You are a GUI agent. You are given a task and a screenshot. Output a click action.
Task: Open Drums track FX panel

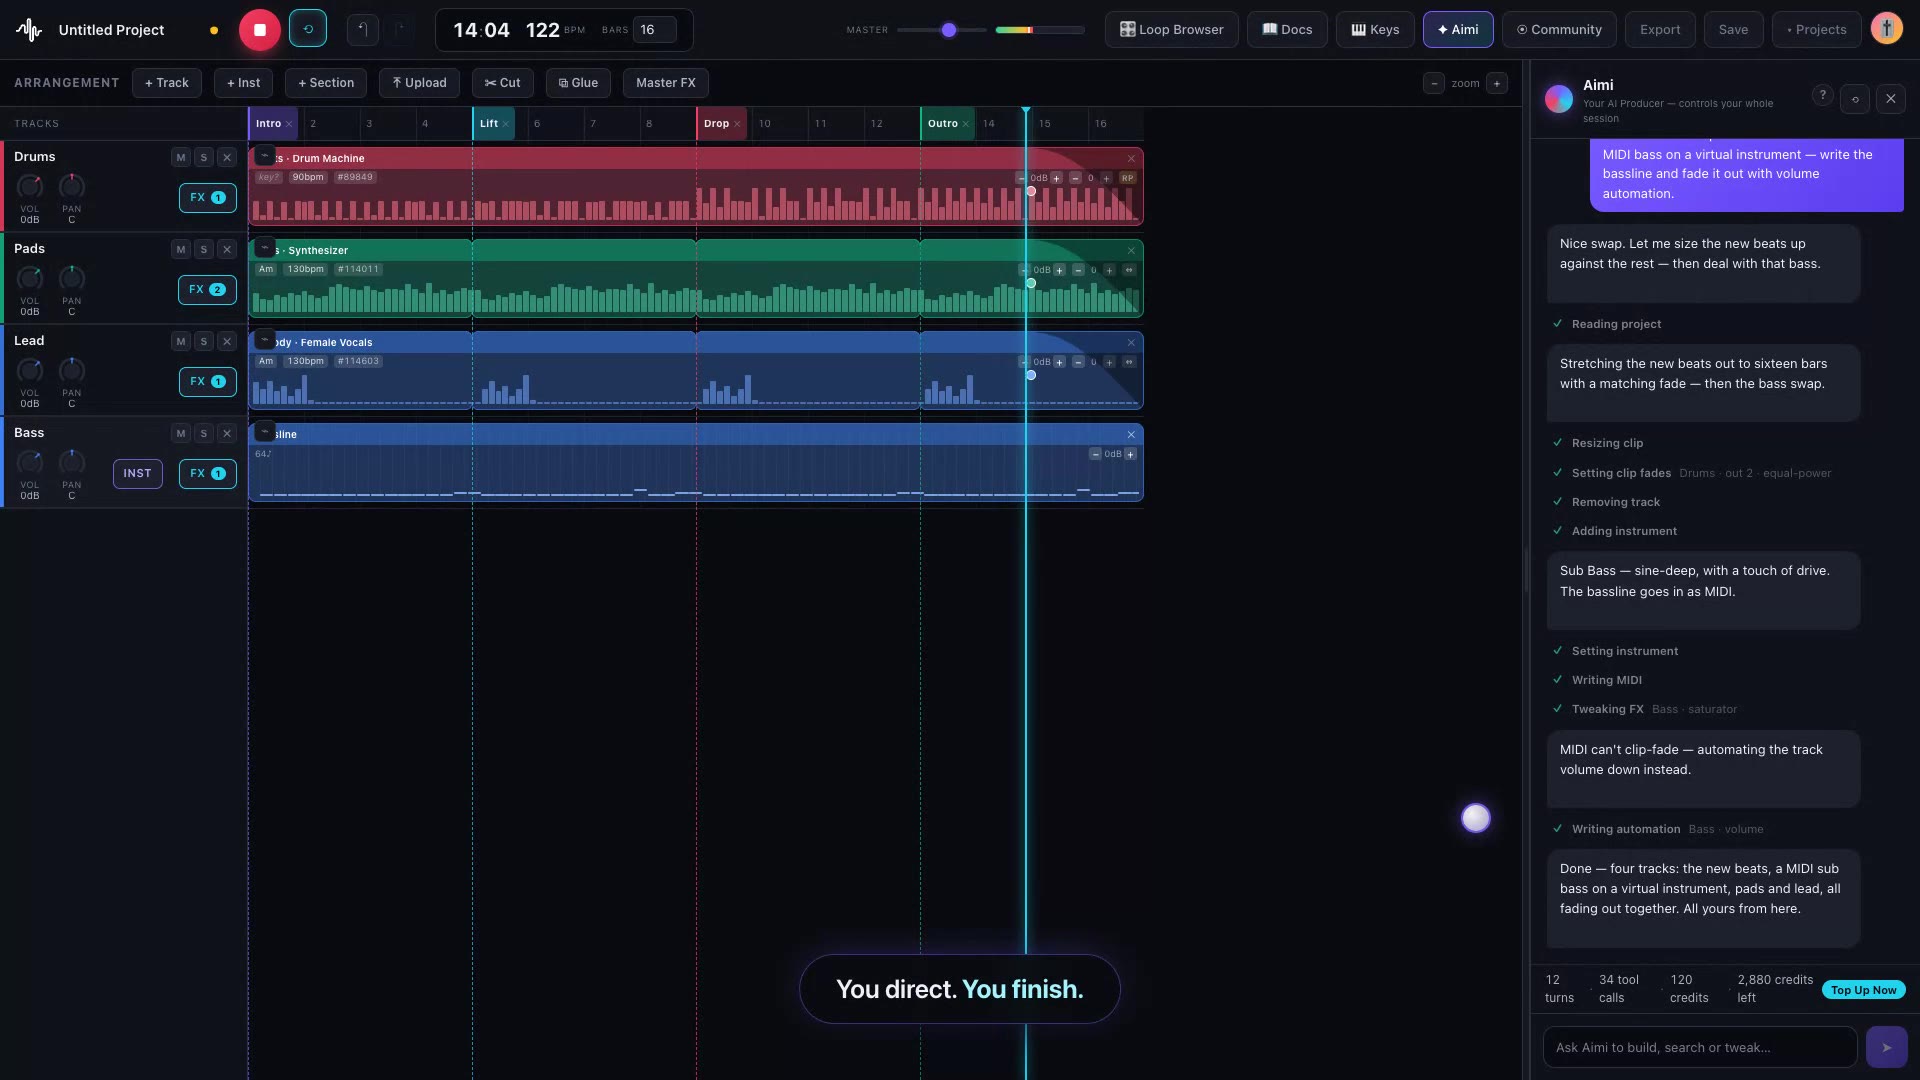coord(208,198)
